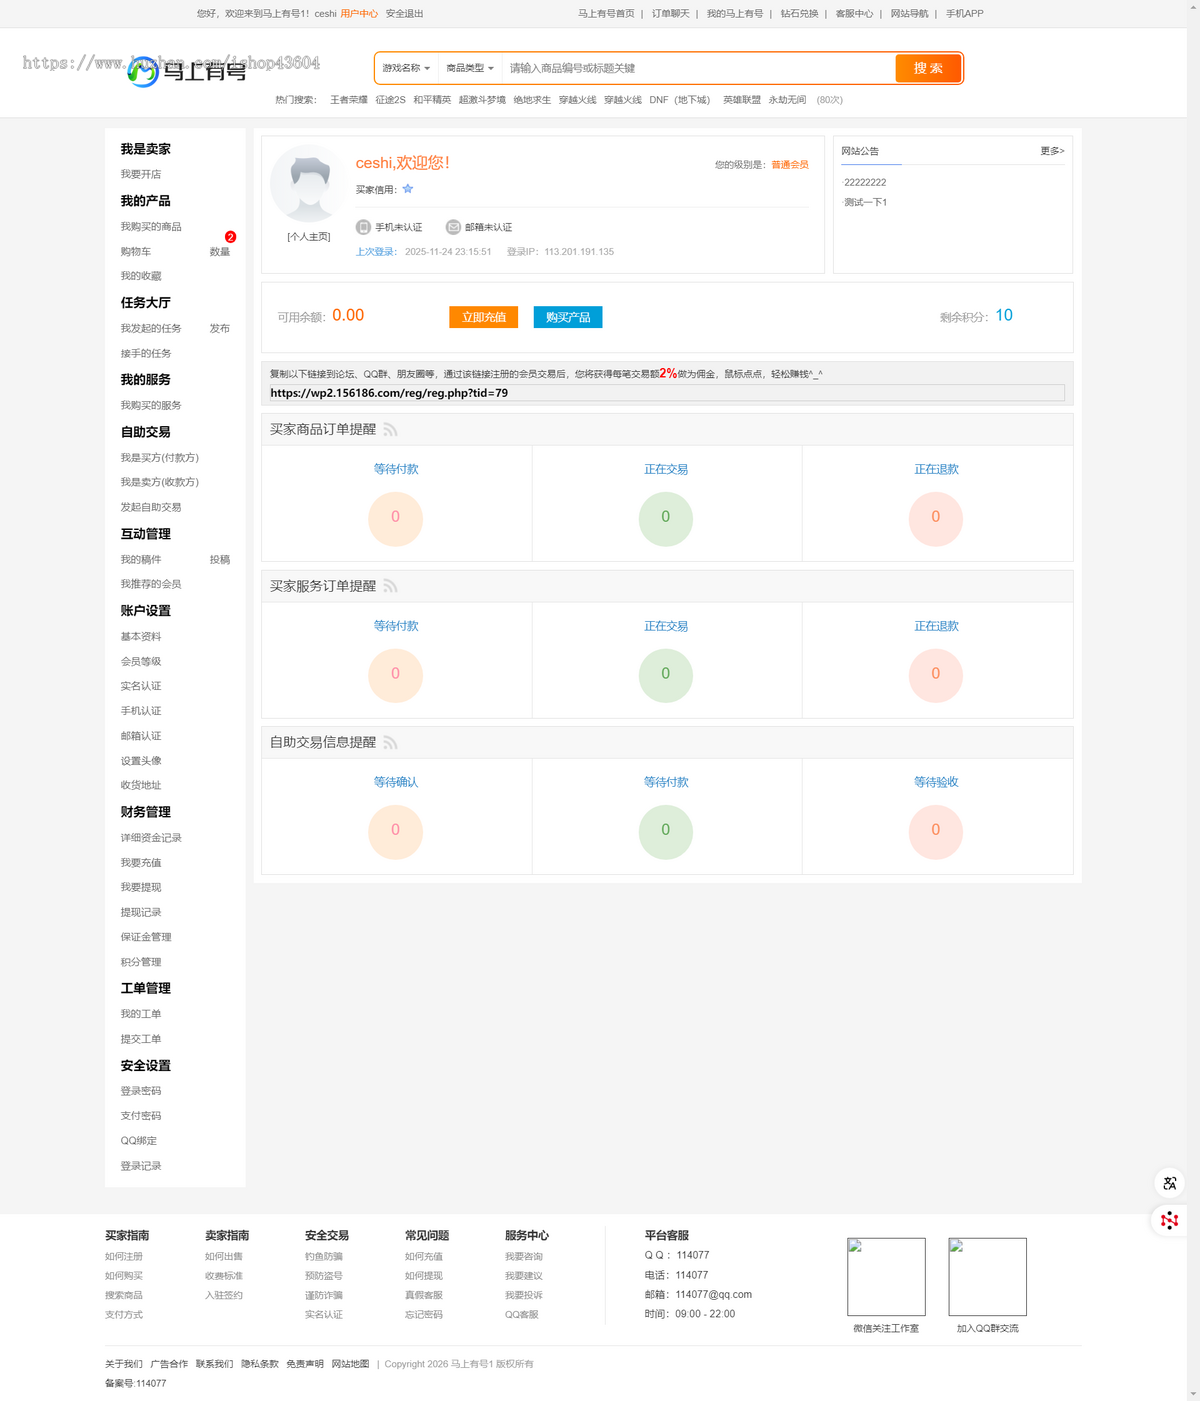Screen dimensions: 1200x1401
Task: Open the floating translate icon
Action: (1170, 1183)
